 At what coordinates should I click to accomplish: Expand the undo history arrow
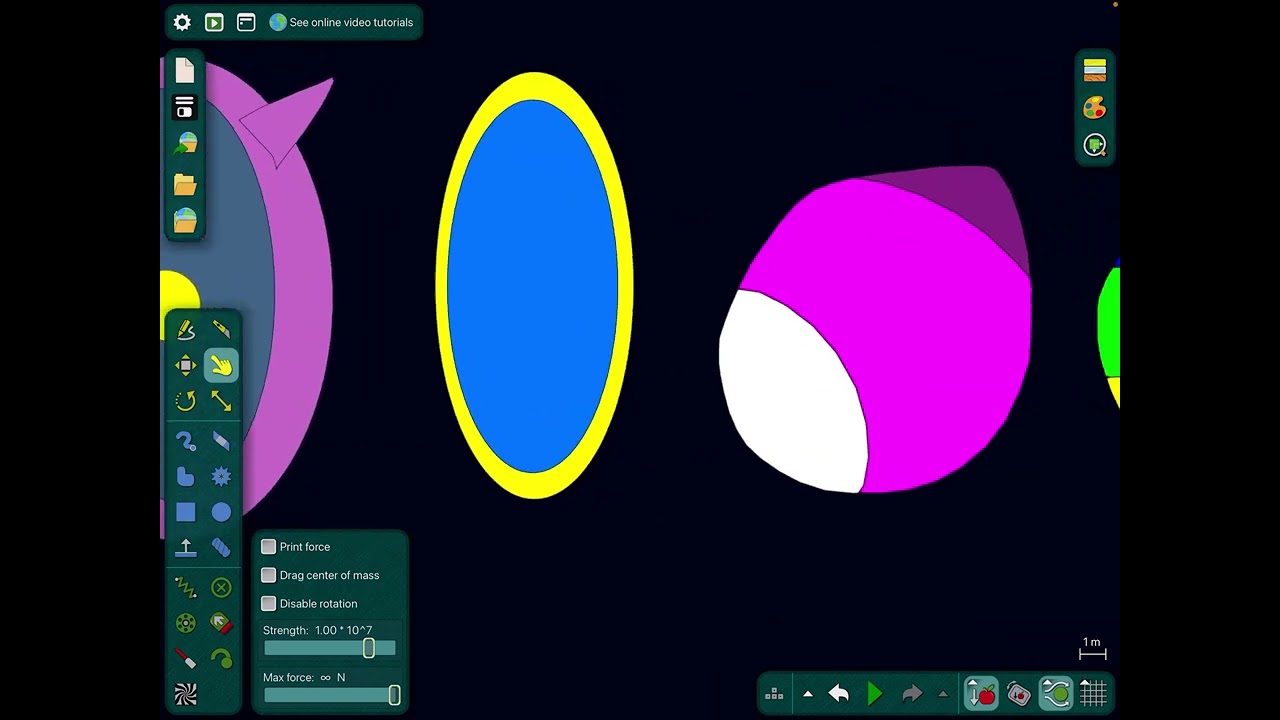[808, 694]
